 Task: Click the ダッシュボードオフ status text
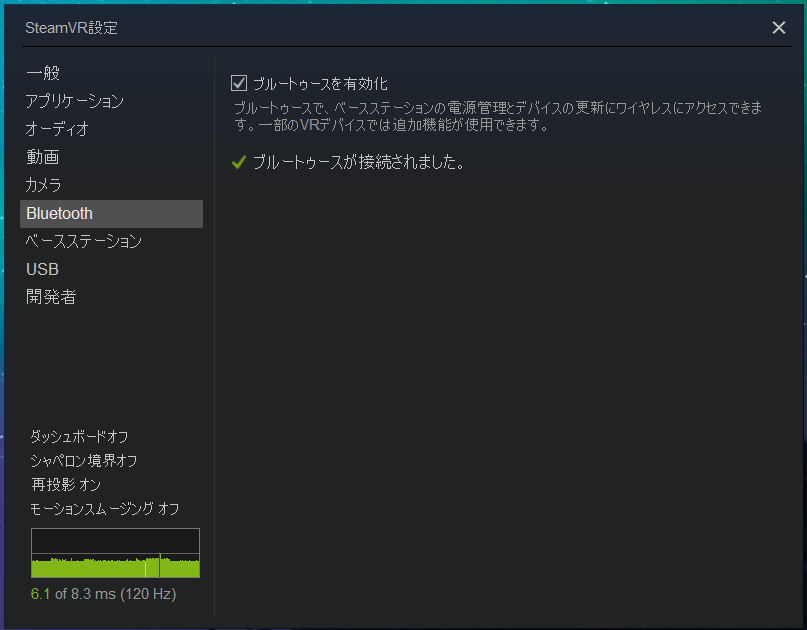(x=79, y=436)
